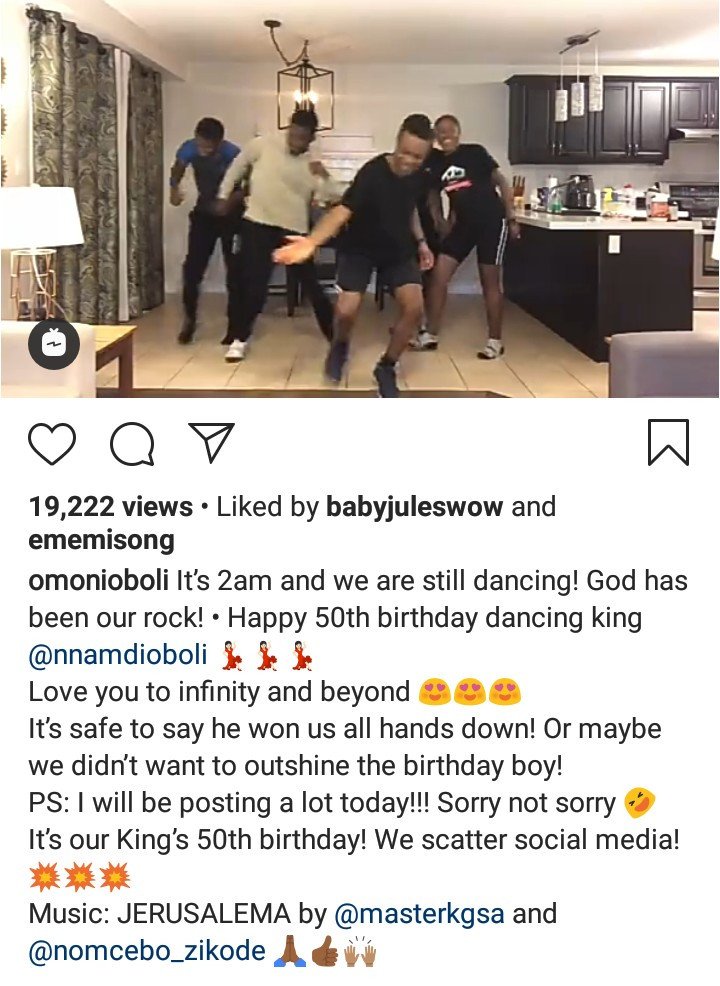720x986 pixels.
Task: Tap the praying hands emoji
Action: tap(291, 951)
